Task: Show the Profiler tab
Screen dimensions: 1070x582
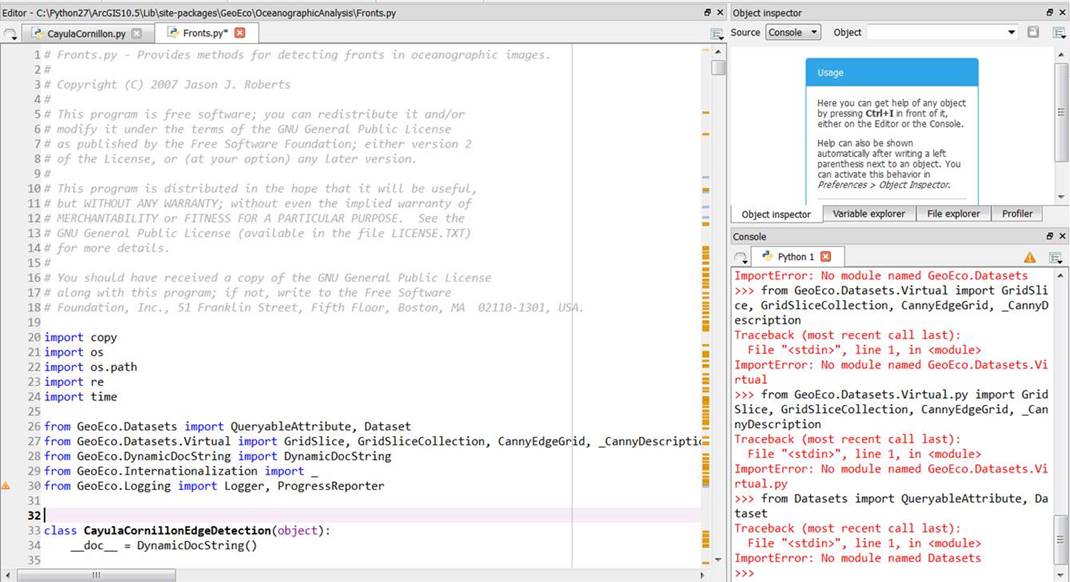Action: pyautogui.click(x=1017, y=214)
